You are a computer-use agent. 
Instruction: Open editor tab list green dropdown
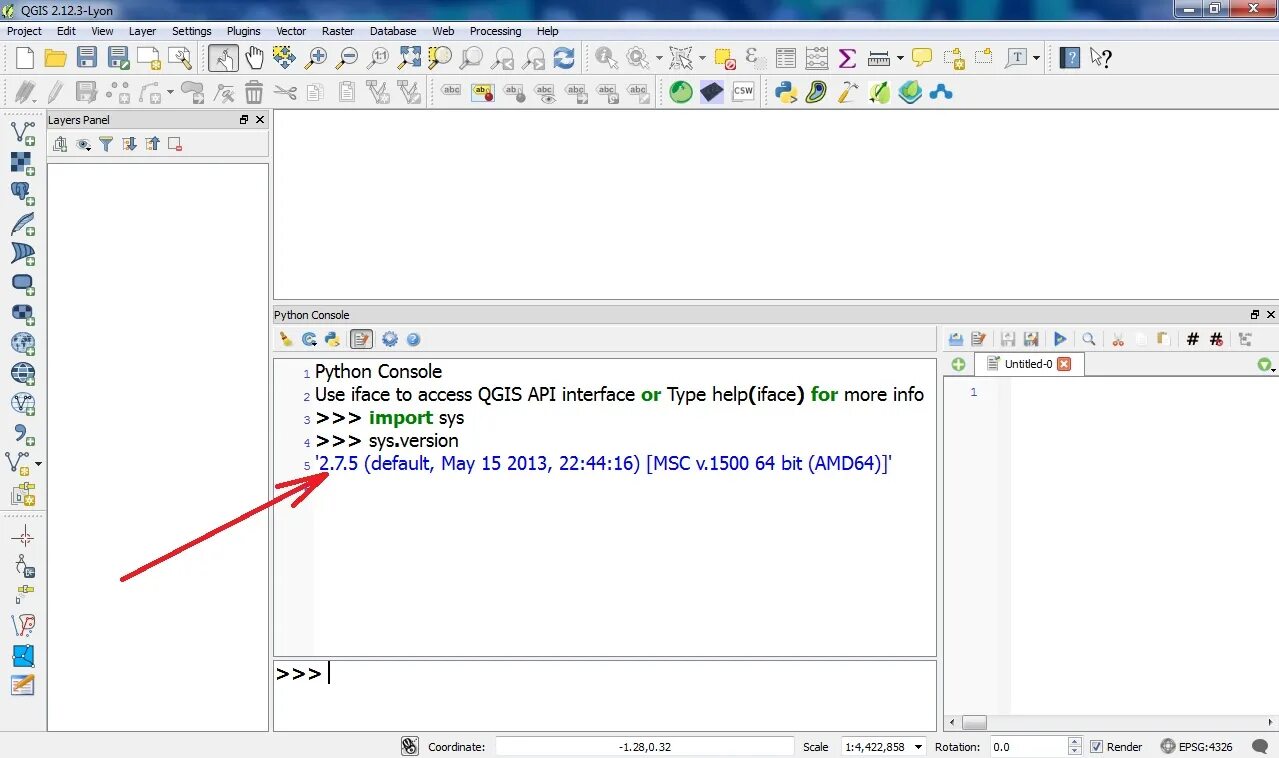pos(1266,365)
